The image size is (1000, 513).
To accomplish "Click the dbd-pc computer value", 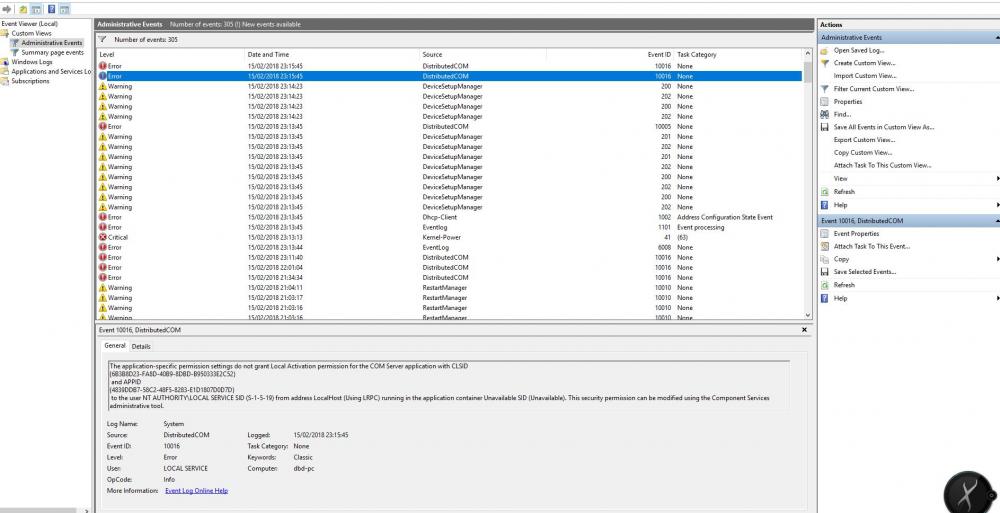I will click(x=304, y=468).
